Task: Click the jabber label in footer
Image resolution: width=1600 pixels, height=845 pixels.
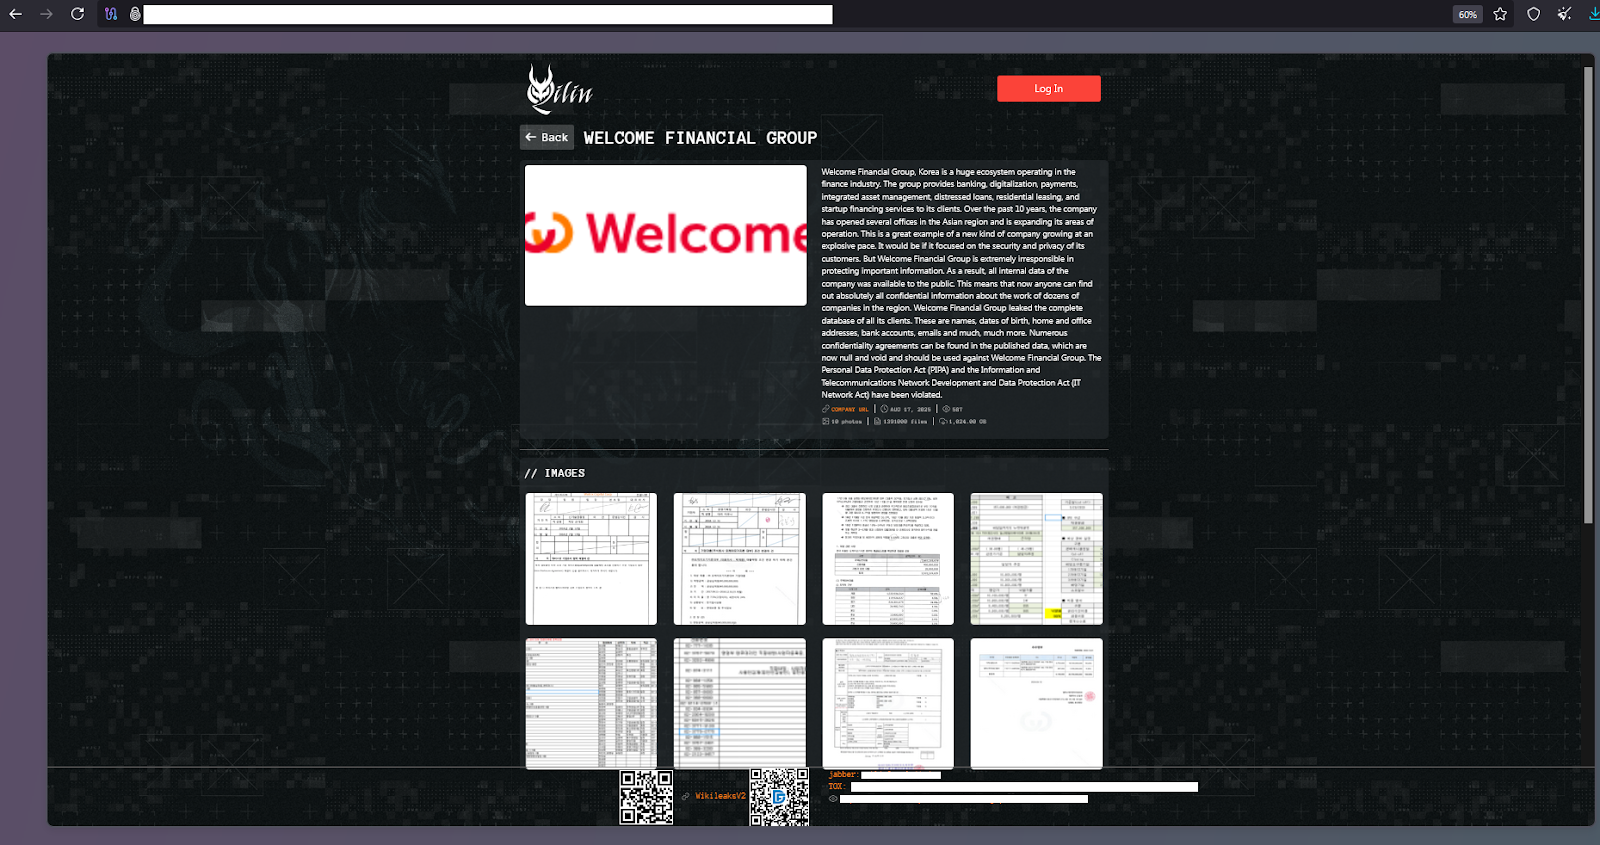Action: pos(843,775)
